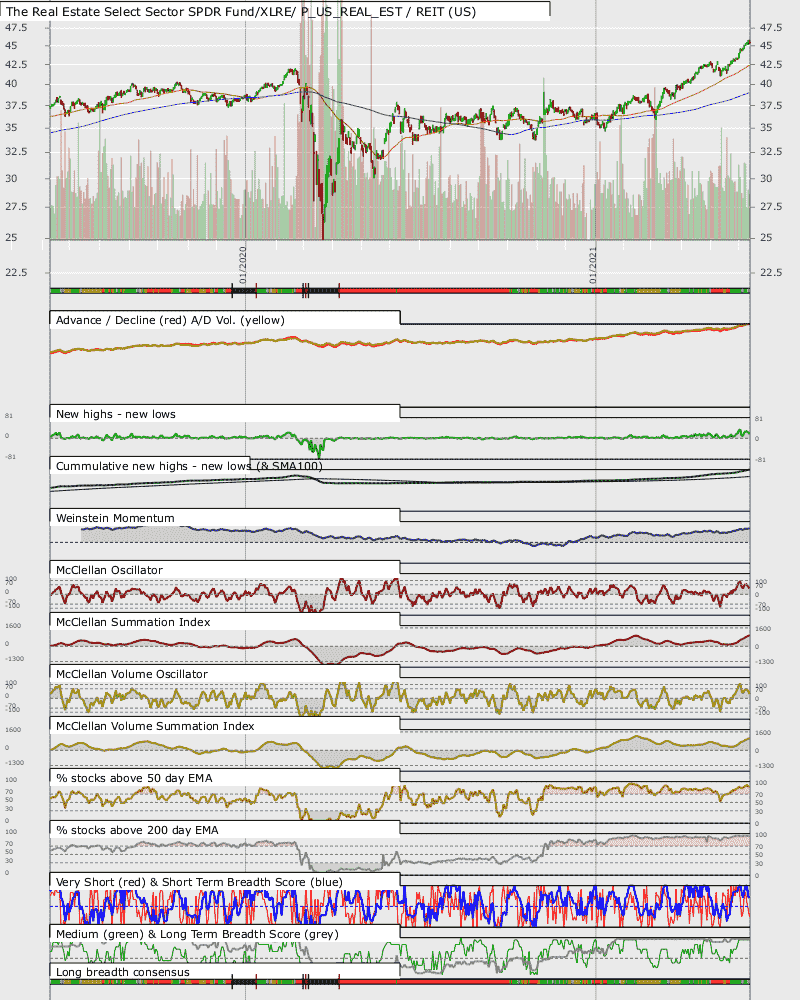Select the "Weinstein Momentum" panel label
This screenshot has height=1000, width=800.
tap(115, 518)
